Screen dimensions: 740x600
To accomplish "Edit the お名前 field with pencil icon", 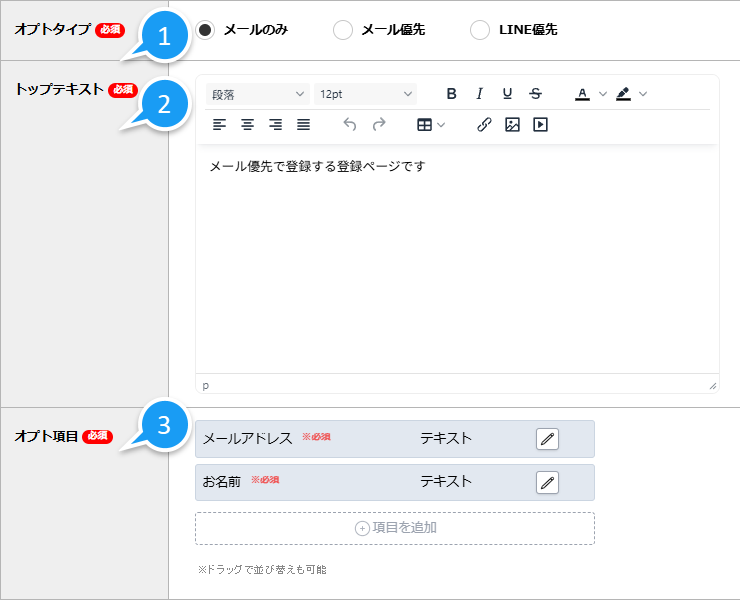I will [547, 482].
